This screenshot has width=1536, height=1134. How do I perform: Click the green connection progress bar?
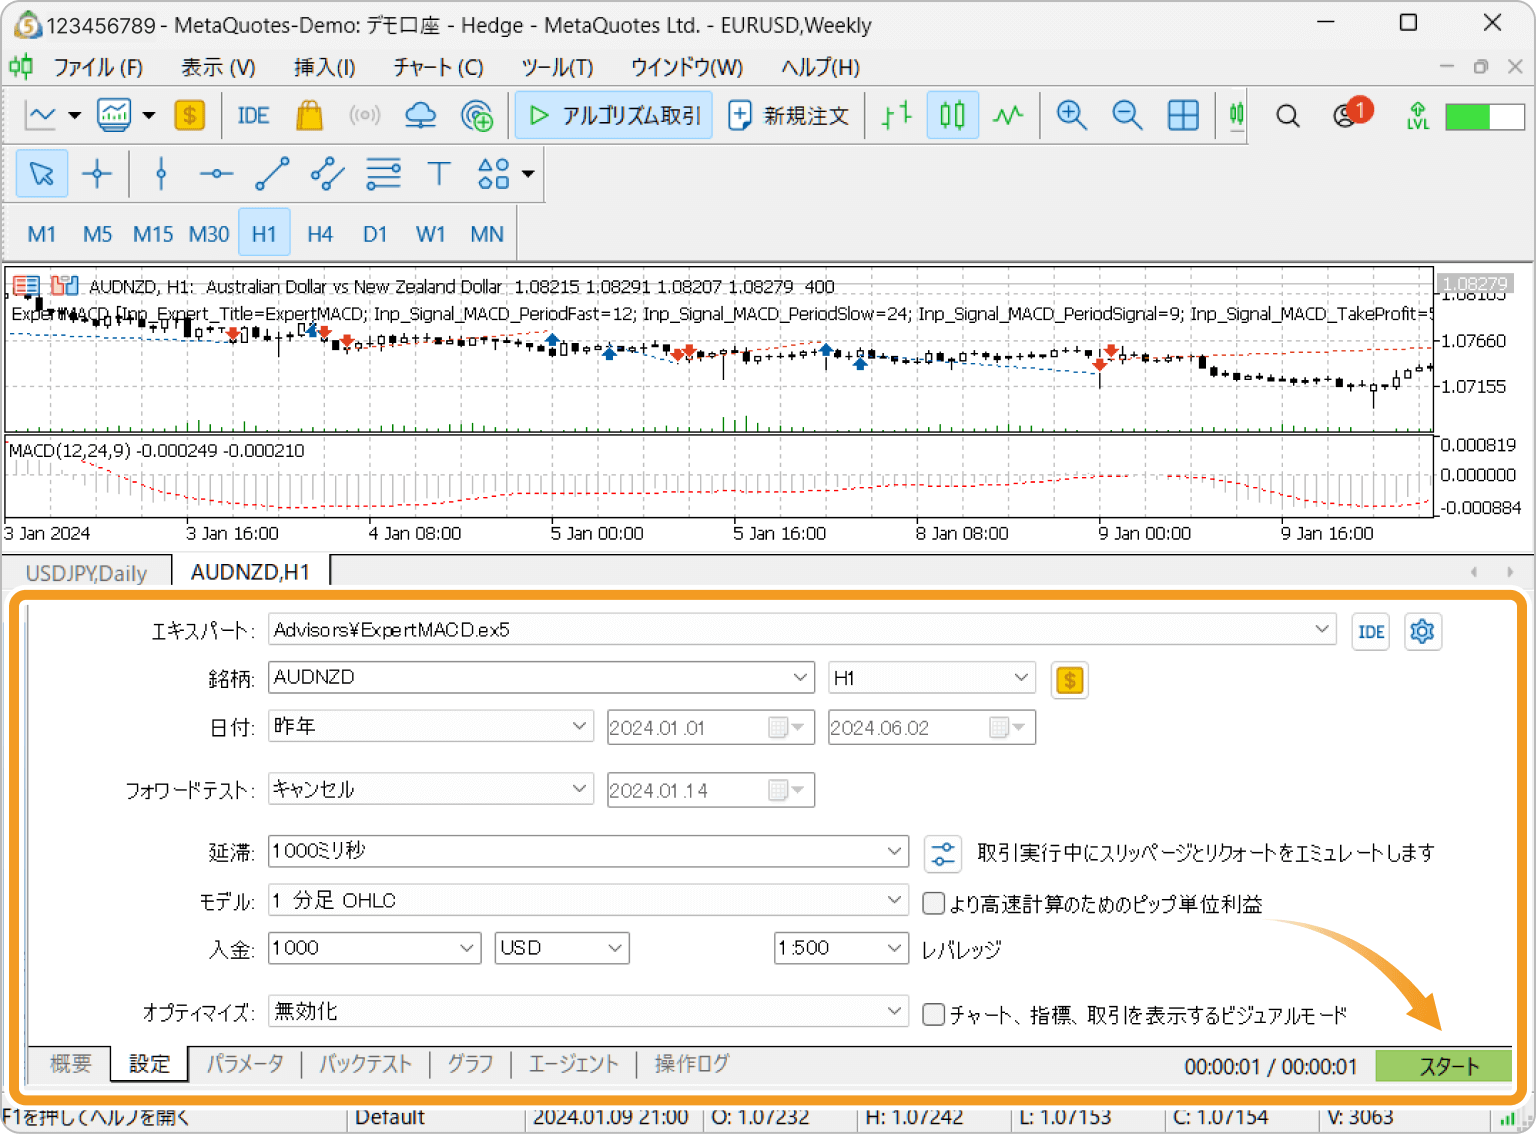coord(1484,116)
